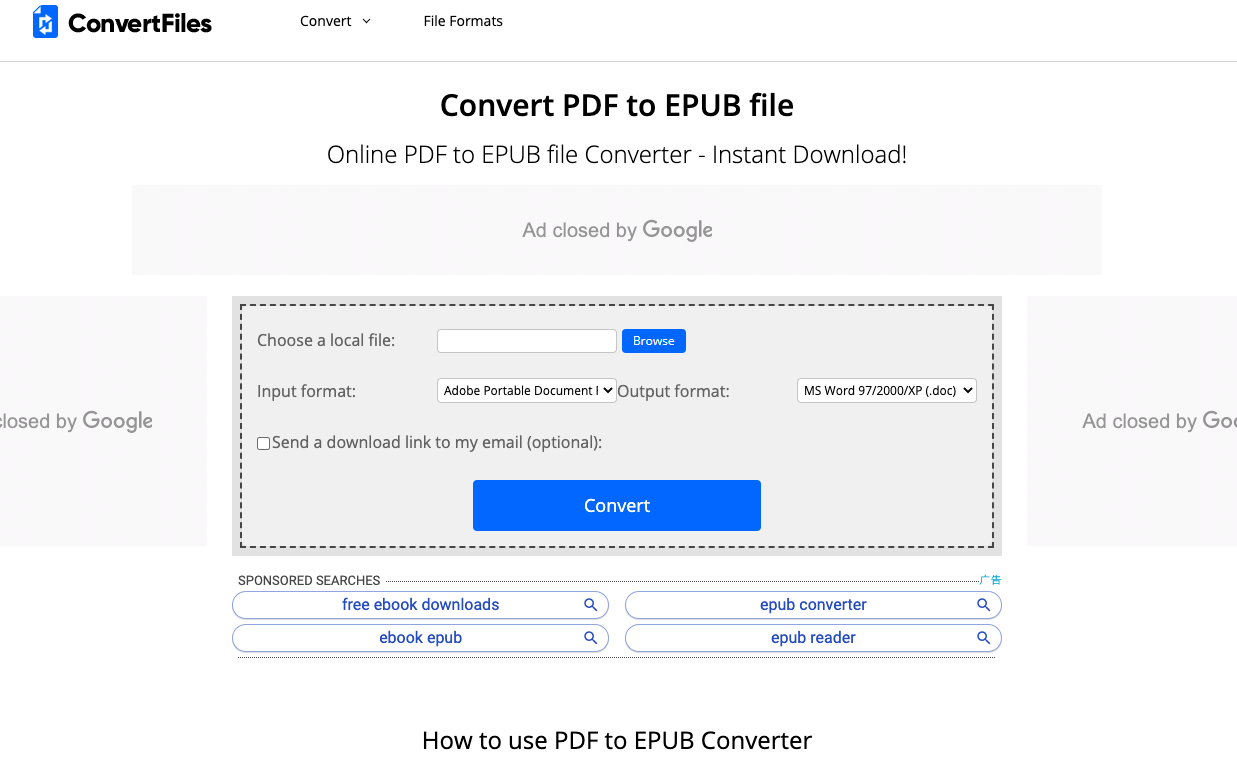Viewport: 1237px width, 762px height.
Task: Open the "free ebook downloads" sponsored link
Action: [420, 604]
